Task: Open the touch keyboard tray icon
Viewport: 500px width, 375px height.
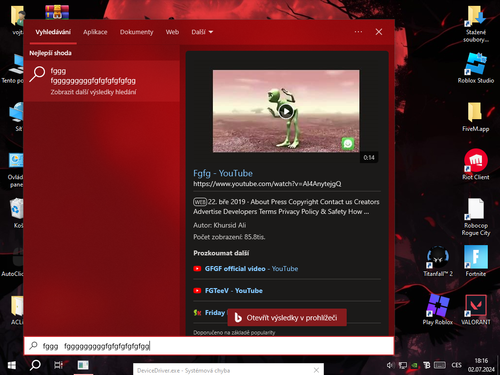Action: point(440,365)
